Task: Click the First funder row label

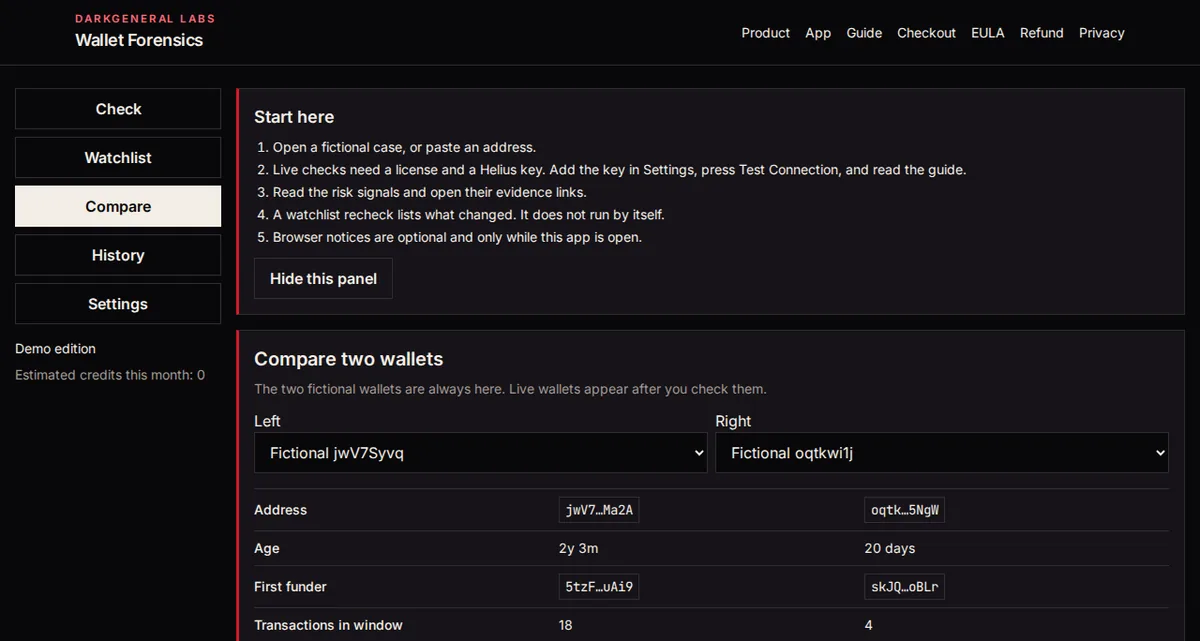Action: pos(290,587)
